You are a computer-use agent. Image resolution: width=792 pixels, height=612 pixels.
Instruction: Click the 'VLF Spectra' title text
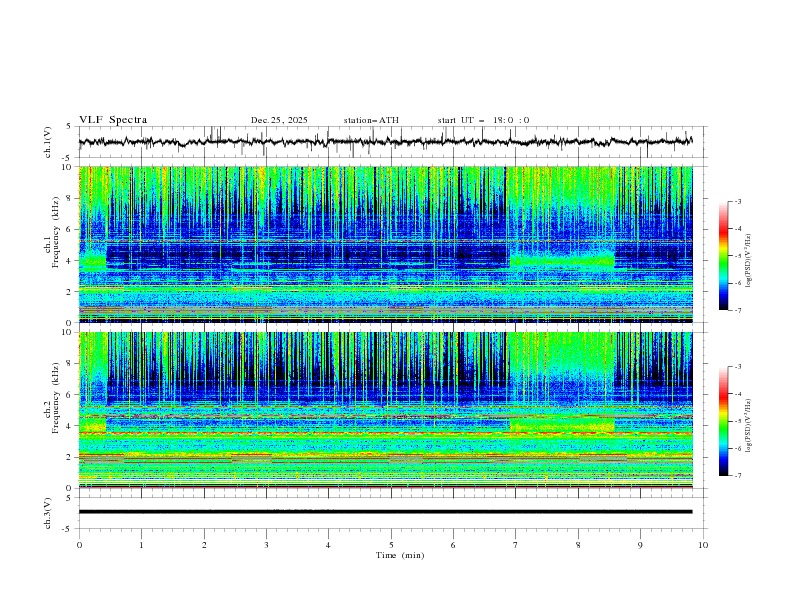coord(113,120)
